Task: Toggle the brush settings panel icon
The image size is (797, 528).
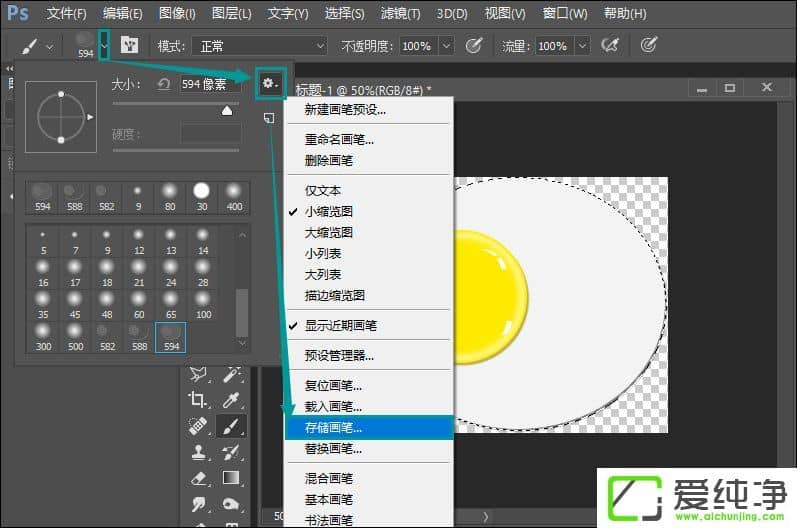Action: tap(129, 46)
